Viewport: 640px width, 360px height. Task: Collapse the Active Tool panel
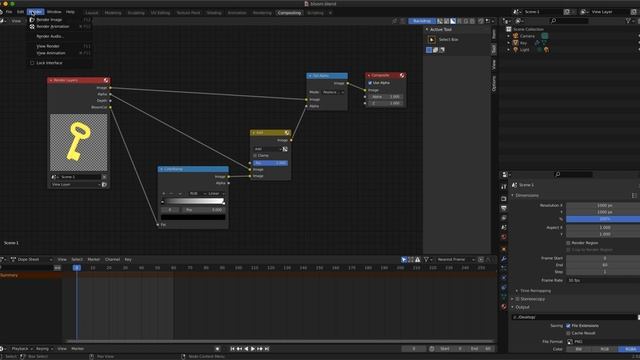(427, 29)
